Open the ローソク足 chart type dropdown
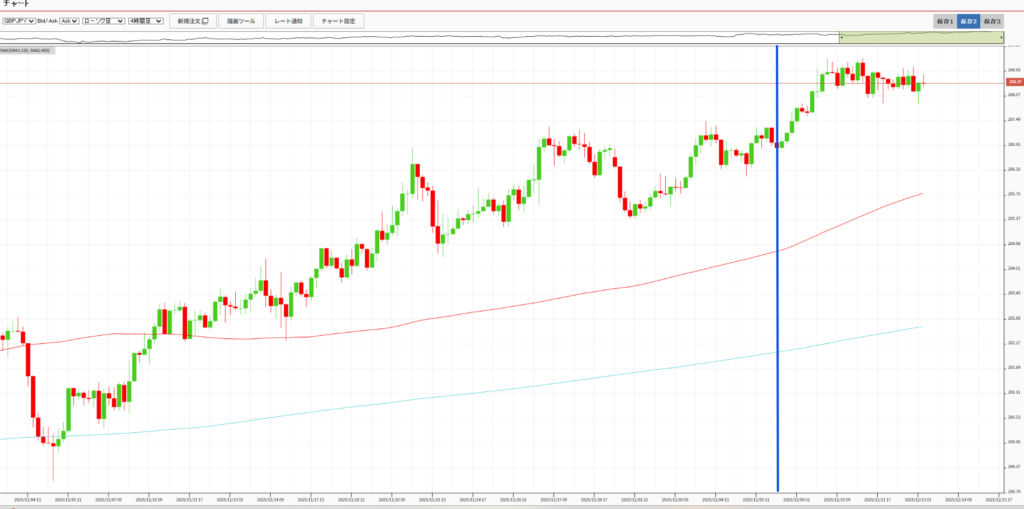 click(104, 20)
